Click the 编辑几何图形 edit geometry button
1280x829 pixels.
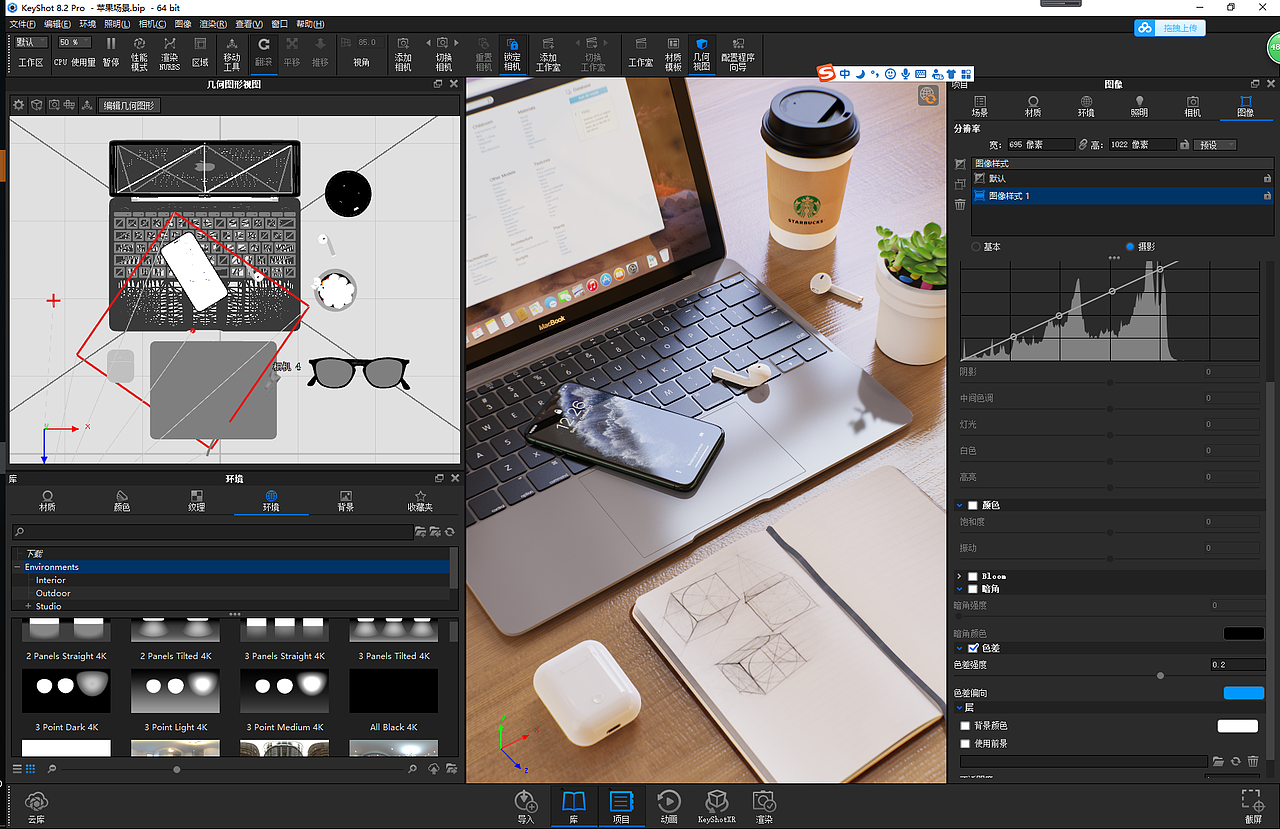click(x=130, y=105)
